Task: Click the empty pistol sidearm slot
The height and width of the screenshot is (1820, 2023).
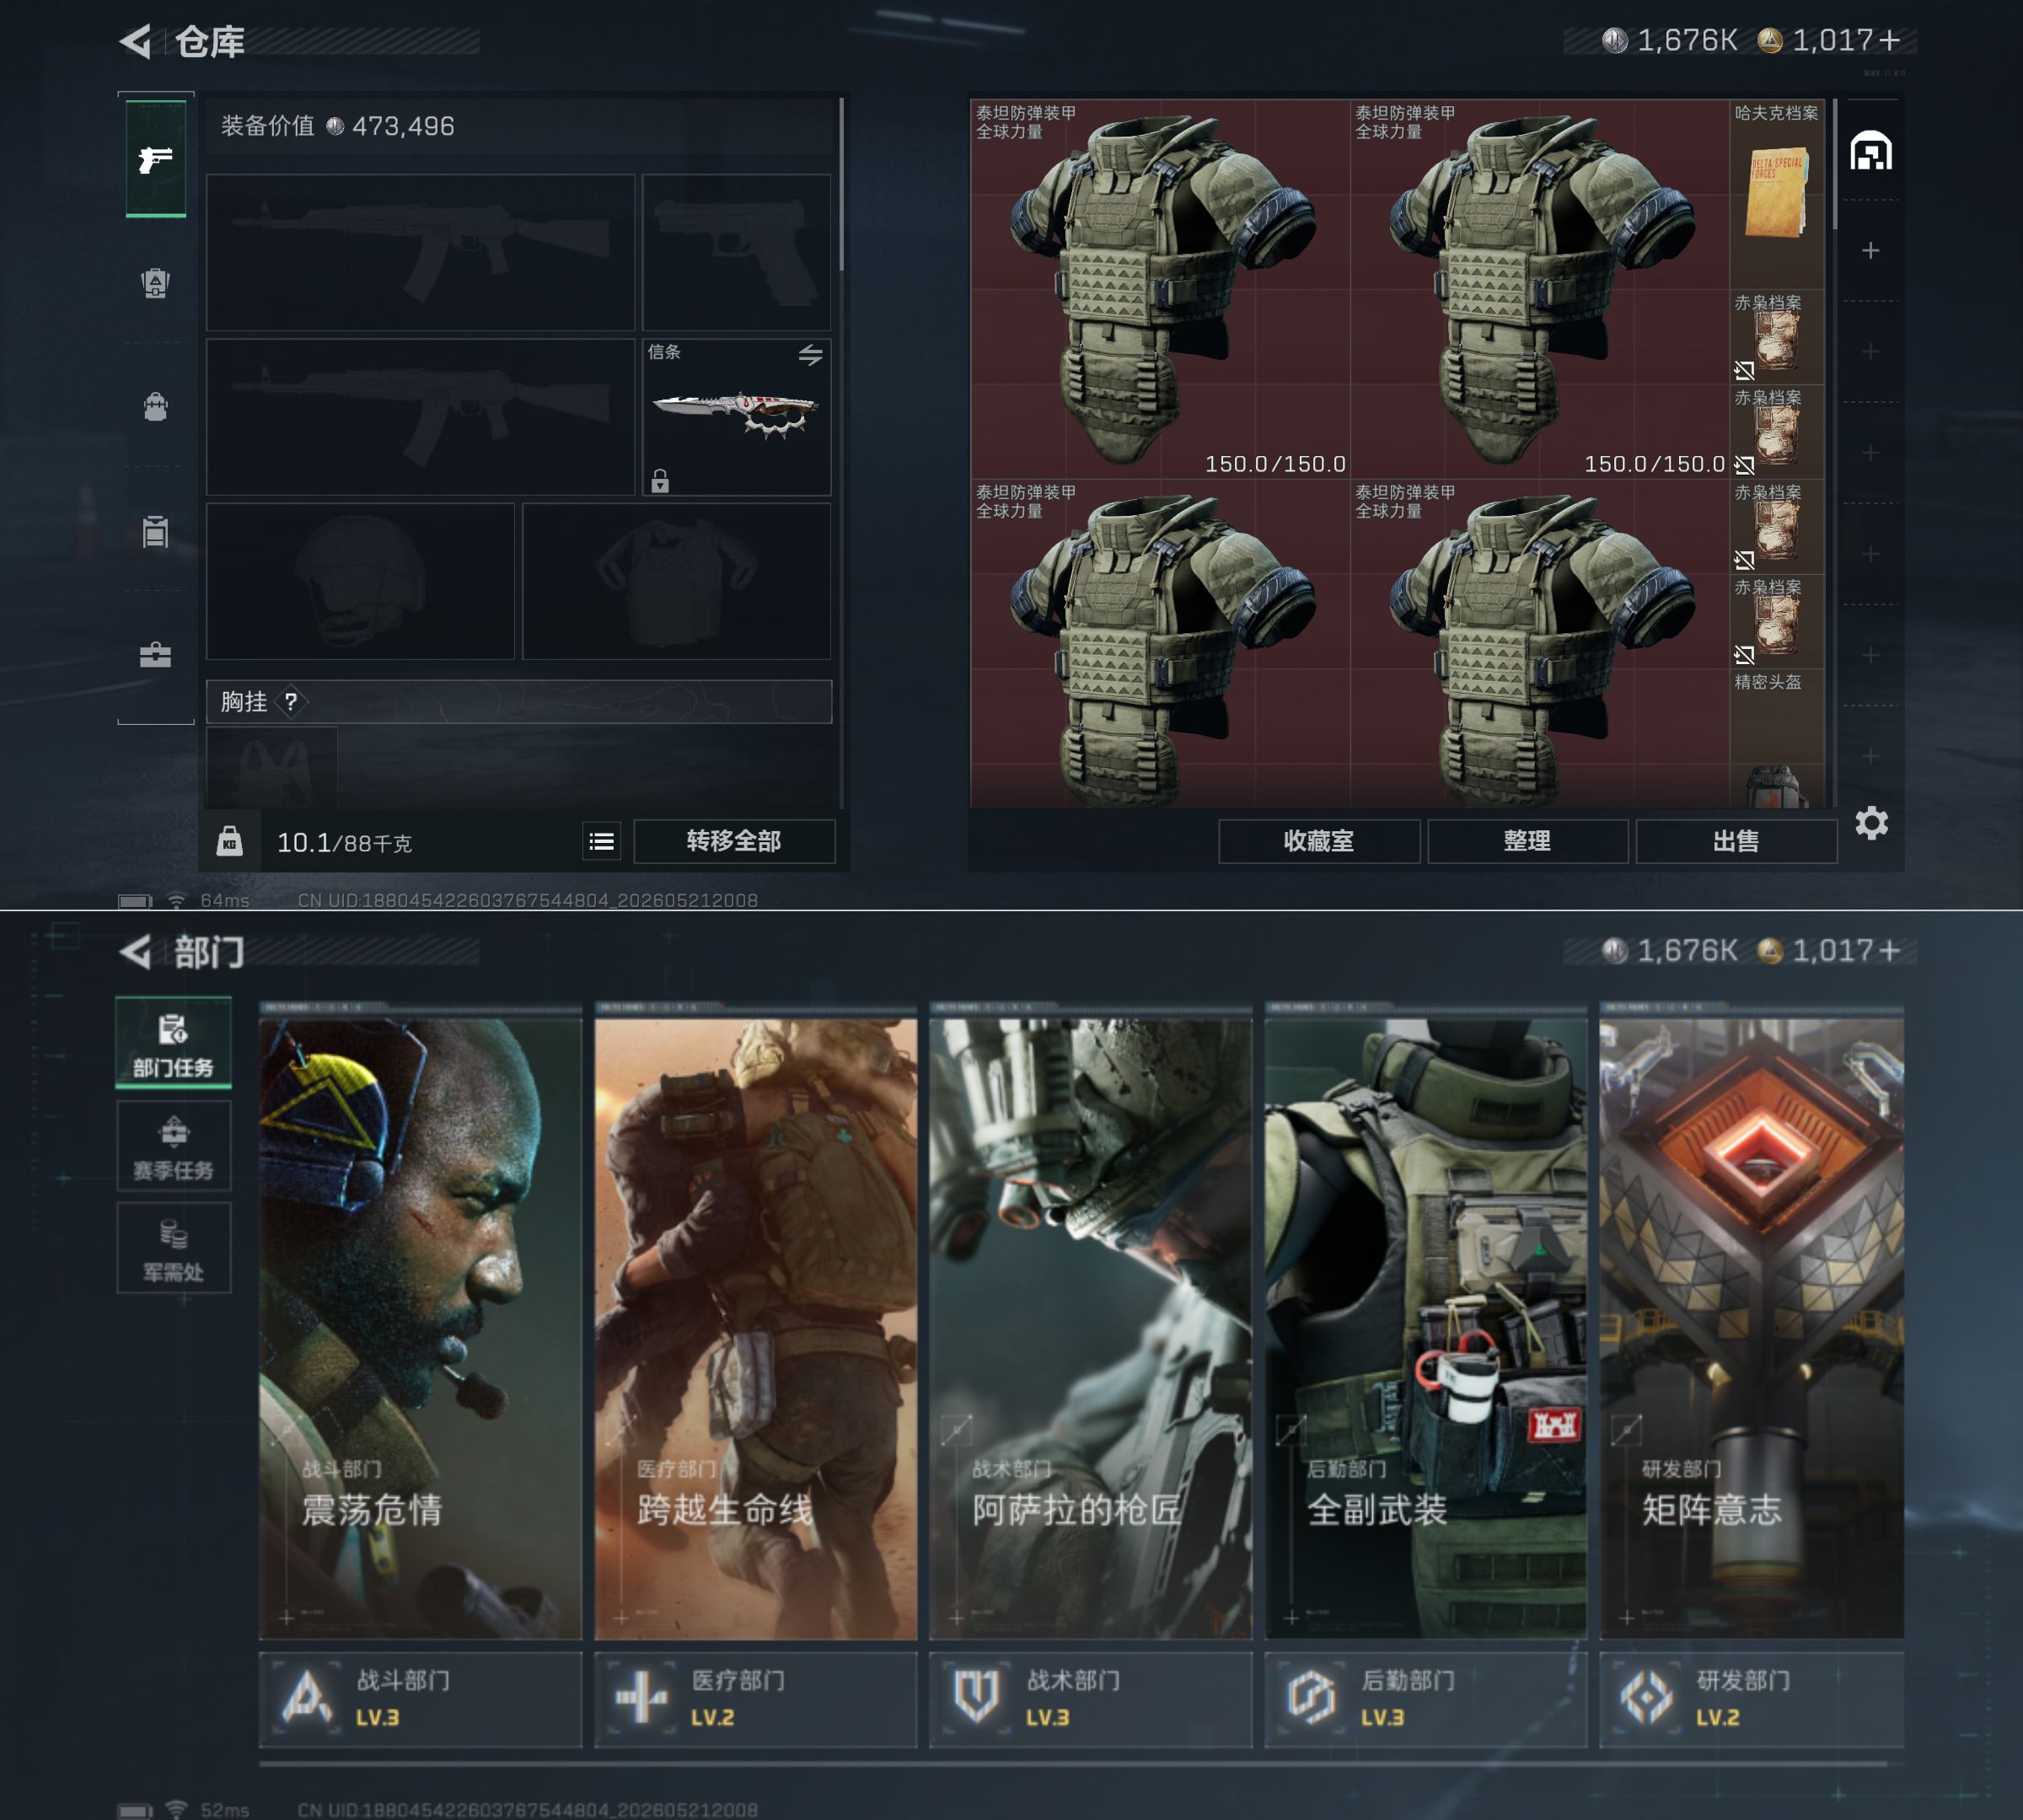Action: 736,253
